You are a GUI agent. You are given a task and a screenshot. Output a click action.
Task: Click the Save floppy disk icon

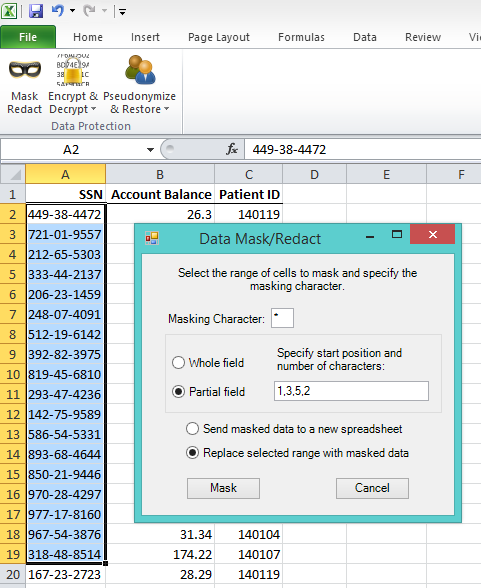click(x=36, y=11)
